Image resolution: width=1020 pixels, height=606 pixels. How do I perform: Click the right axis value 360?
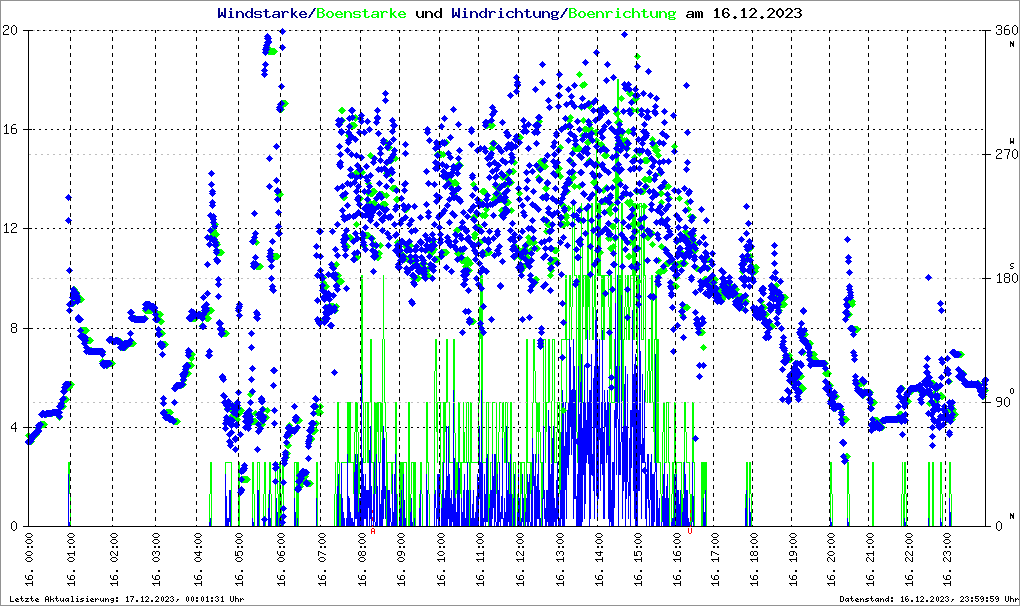point(1006,30)
